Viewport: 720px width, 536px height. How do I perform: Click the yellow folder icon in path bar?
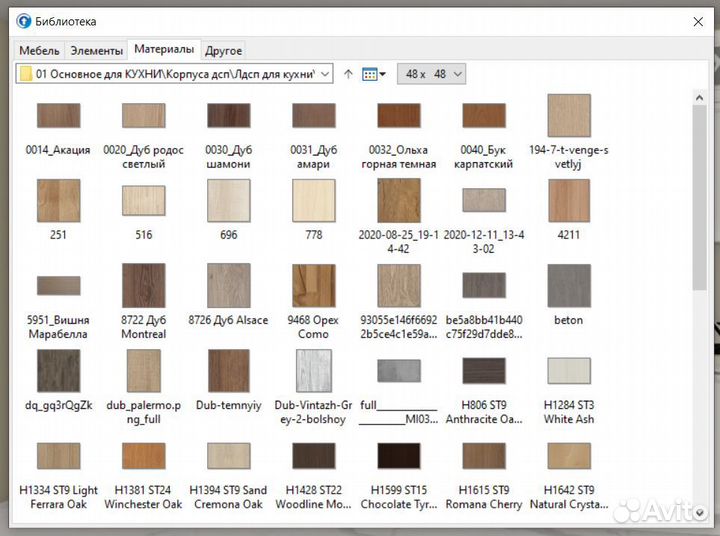click(26, 74)
